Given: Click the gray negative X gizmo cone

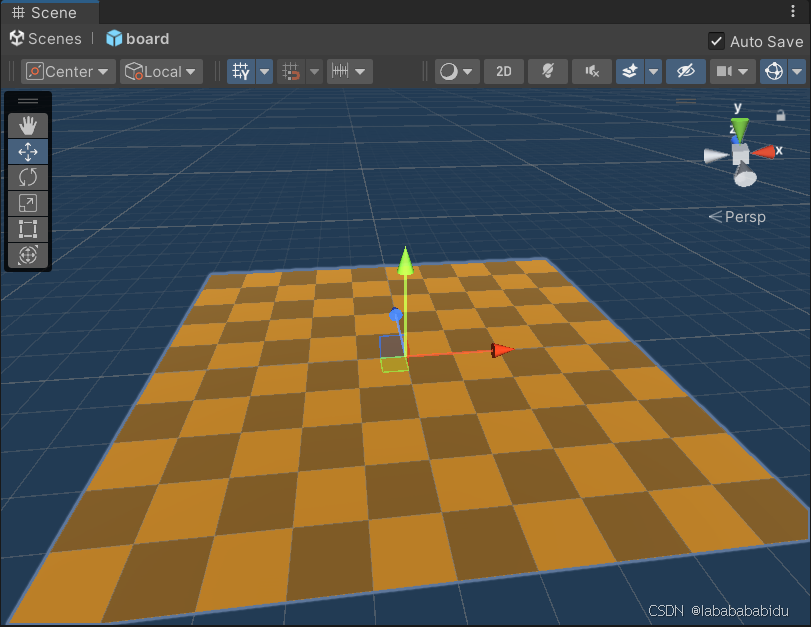Looking at the screenshot, I should [x=716, y=155].
